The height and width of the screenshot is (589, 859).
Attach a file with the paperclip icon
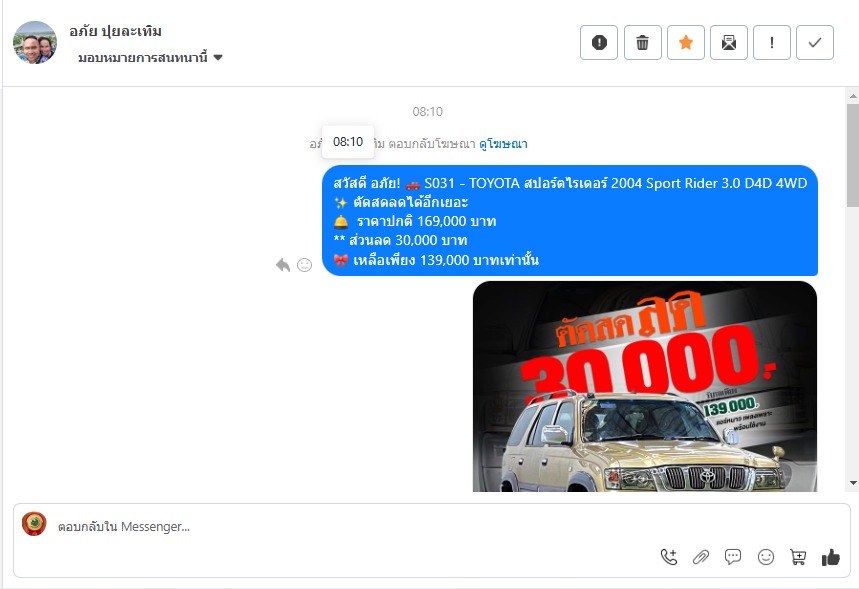701,557
